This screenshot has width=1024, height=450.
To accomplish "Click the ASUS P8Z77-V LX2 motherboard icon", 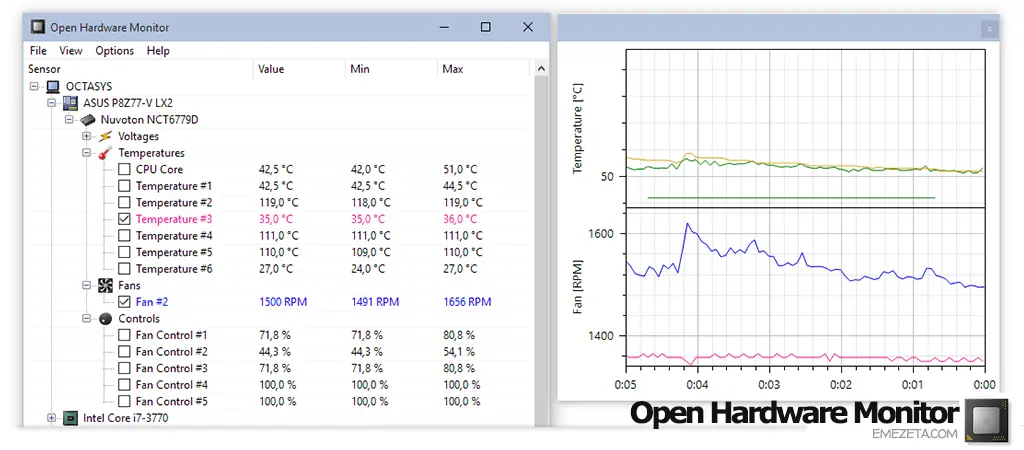I will click(71, 103).
